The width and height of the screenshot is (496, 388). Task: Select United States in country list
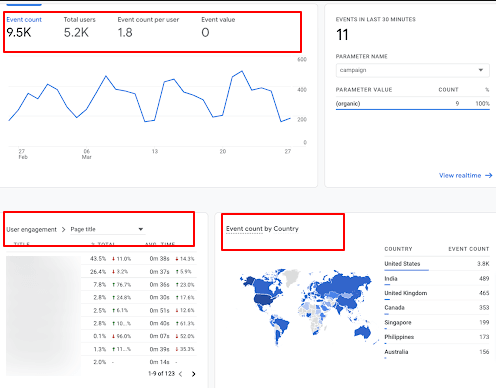point(402,264)
